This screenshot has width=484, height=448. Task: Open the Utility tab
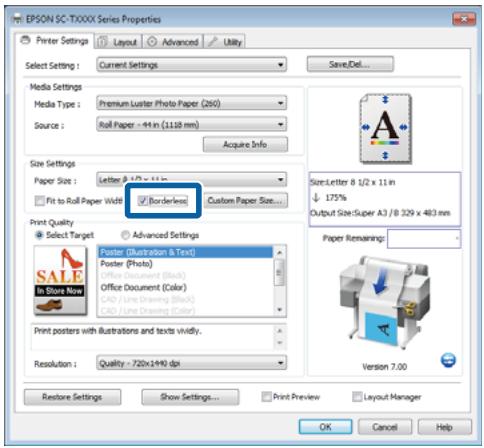click(x=225, y=42)
